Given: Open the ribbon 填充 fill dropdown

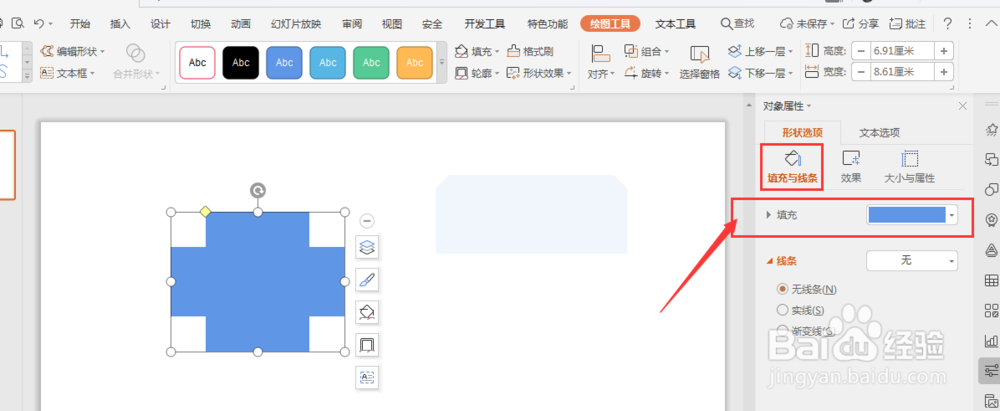Looking at the screenshot, I should point(476,51).
